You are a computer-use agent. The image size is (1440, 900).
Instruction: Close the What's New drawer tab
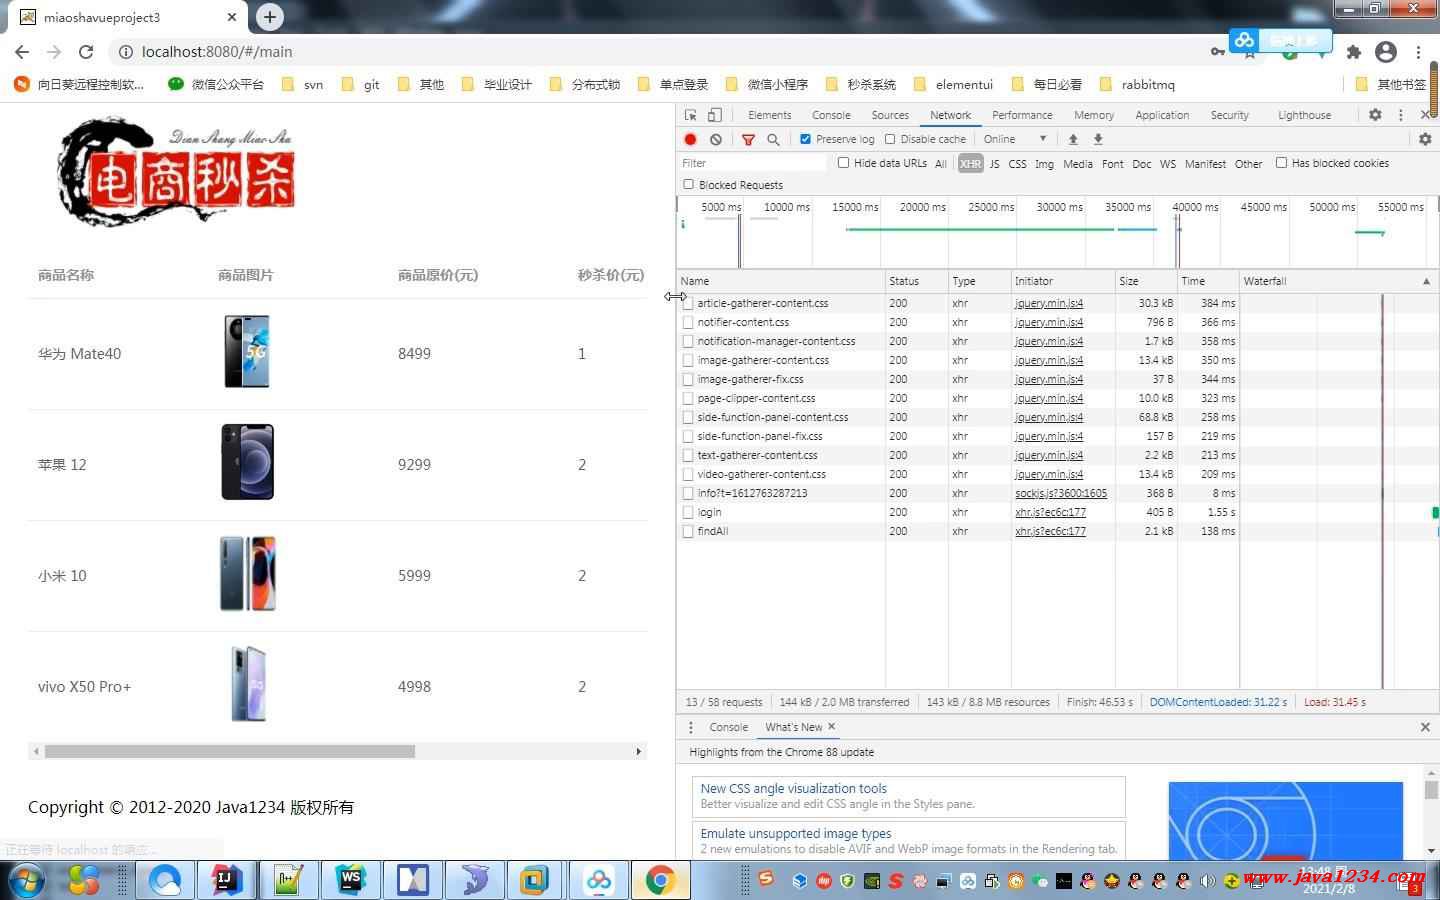coord(831,727)
